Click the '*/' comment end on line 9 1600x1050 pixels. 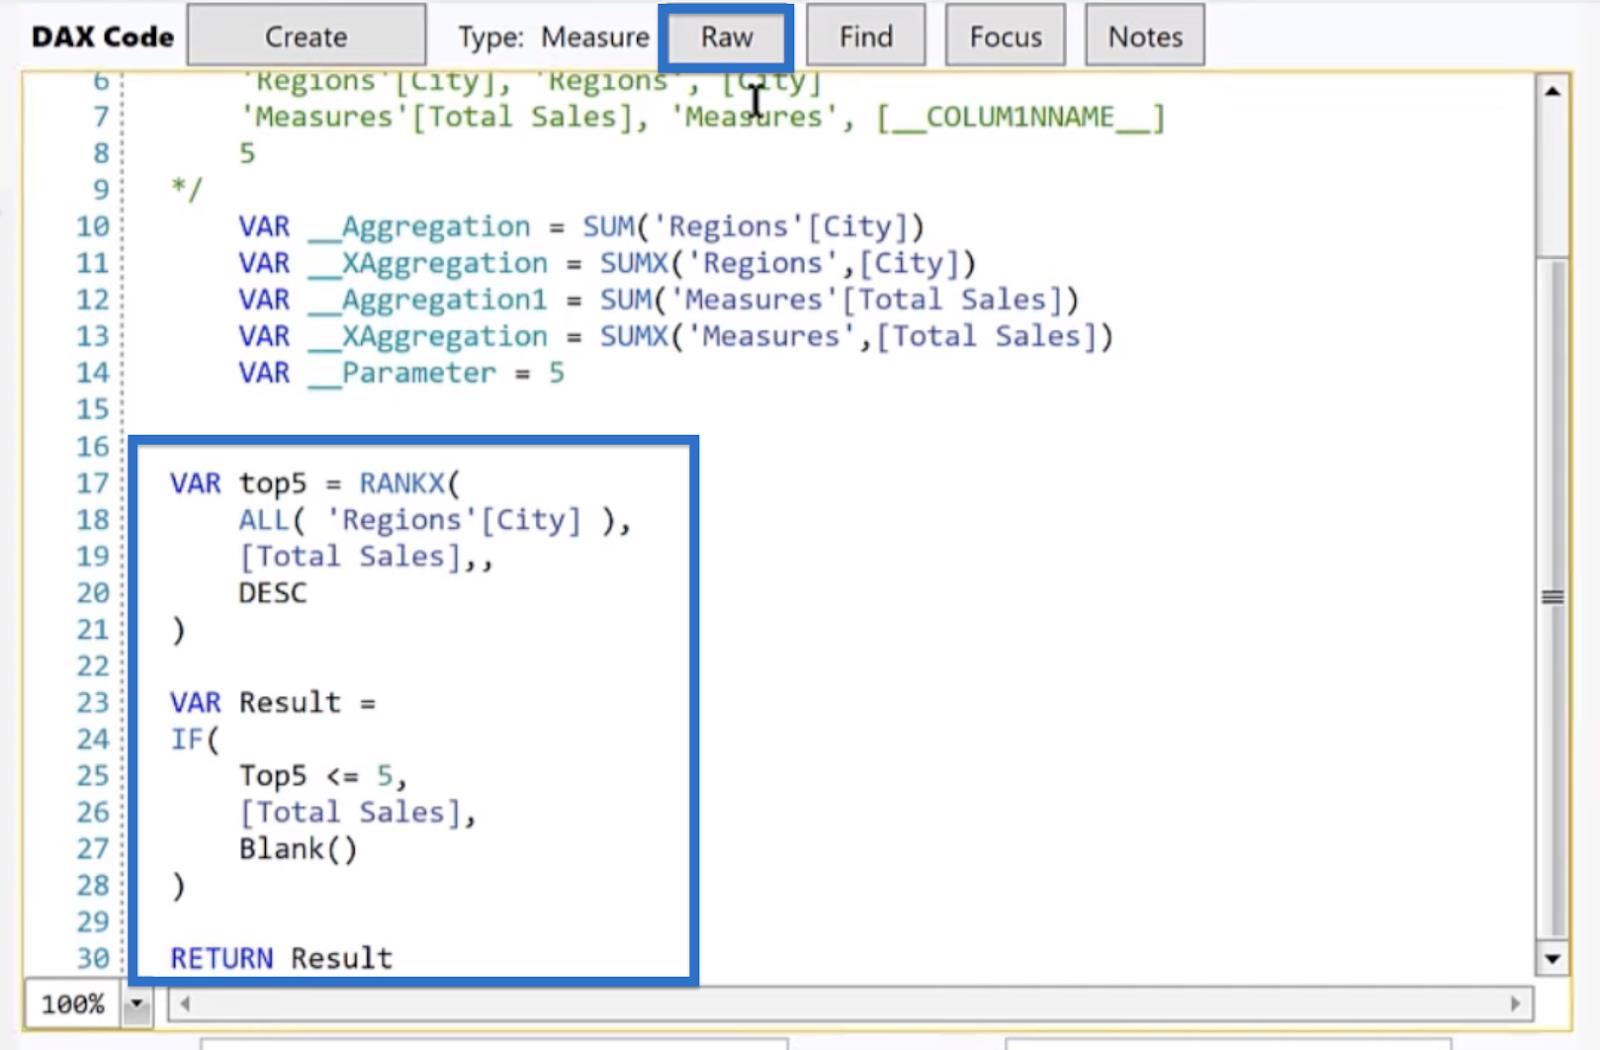point(187,189)
